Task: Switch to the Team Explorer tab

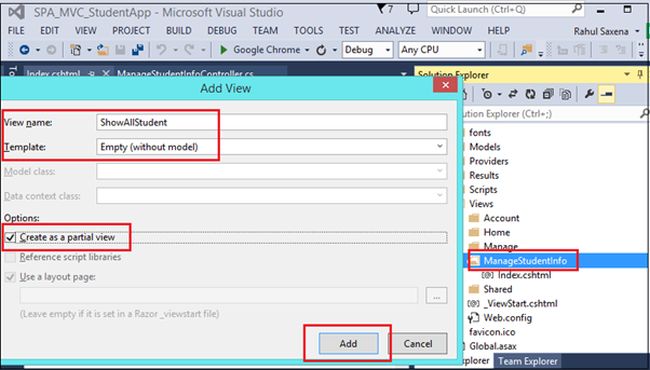Action: 528,361
